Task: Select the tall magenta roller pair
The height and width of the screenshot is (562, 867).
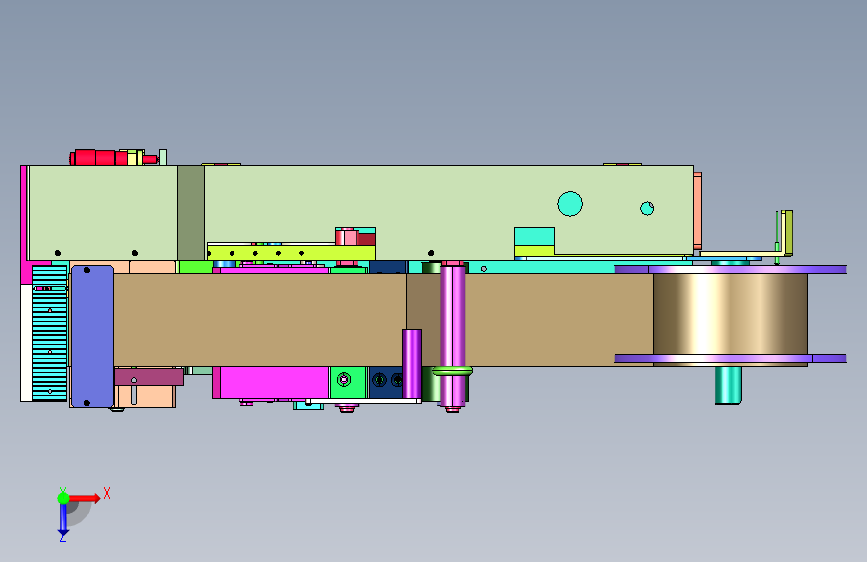Action: coord(452,336)
